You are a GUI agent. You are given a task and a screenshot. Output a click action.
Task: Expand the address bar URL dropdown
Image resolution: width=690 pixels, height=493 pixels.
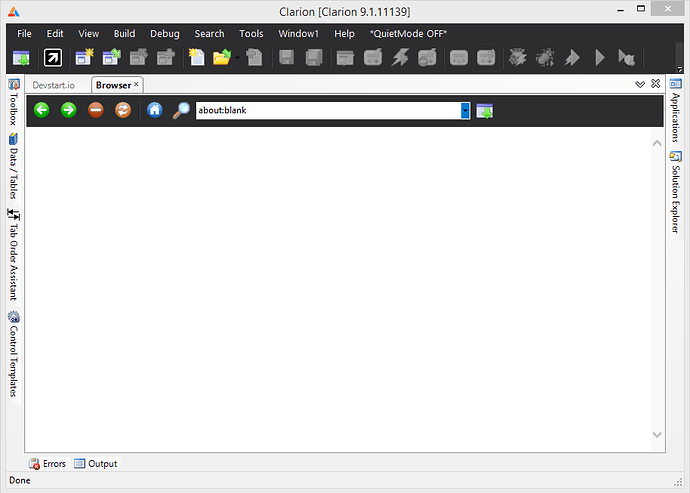pyautogui.click(x=465, y=110)
